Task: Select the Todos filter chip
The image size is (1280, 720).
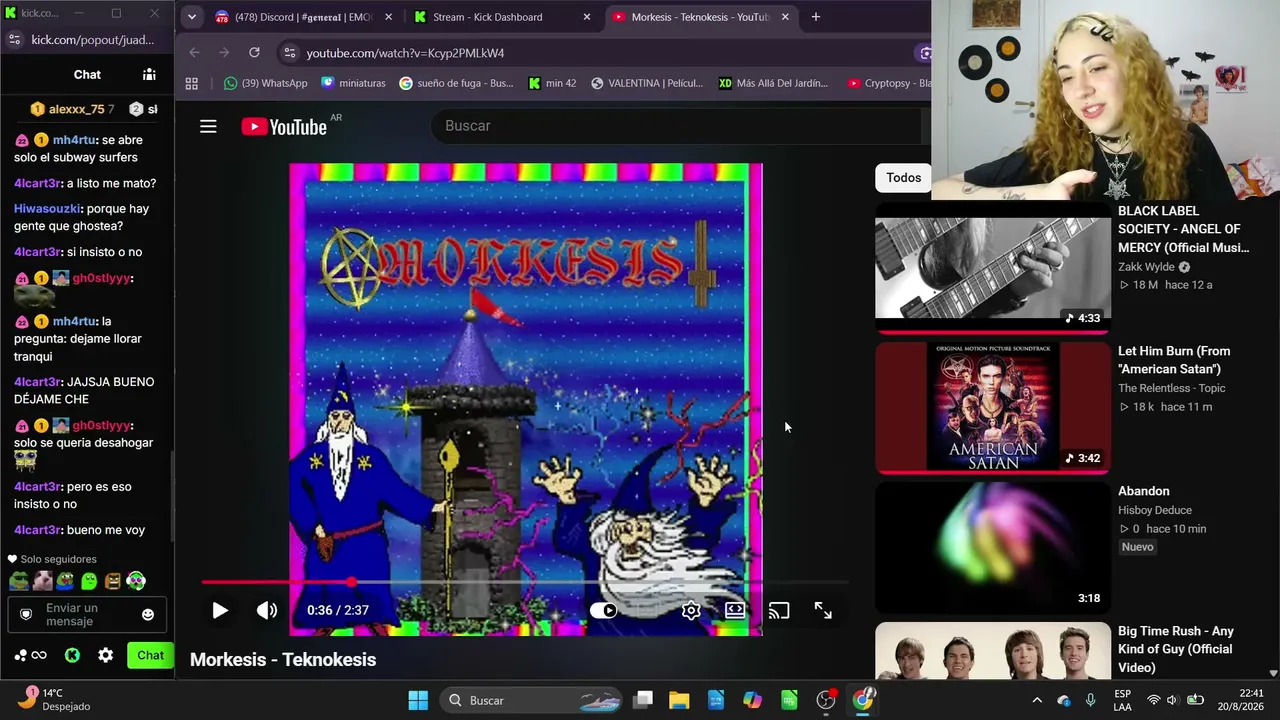Action: [x=903, y=178]
